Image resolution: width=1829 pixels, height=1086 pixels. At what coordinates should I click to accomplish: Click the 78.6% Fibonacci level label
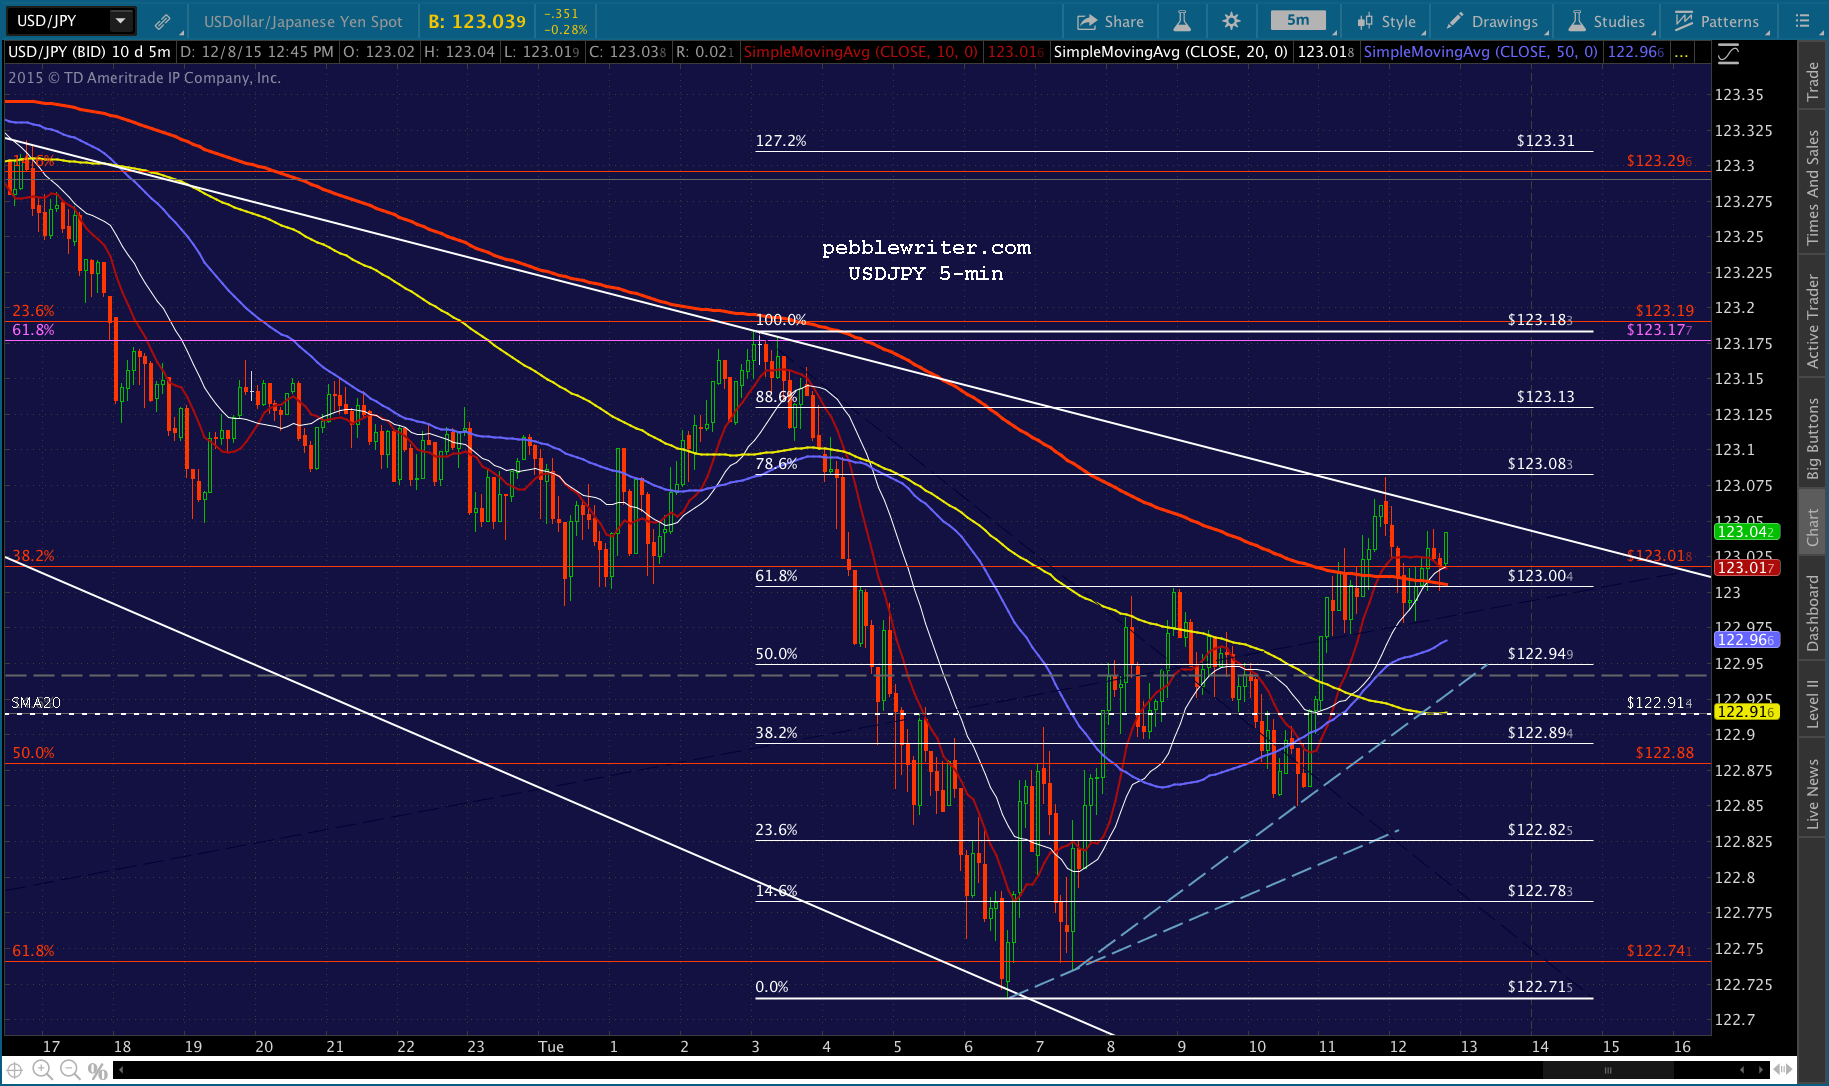777,464
